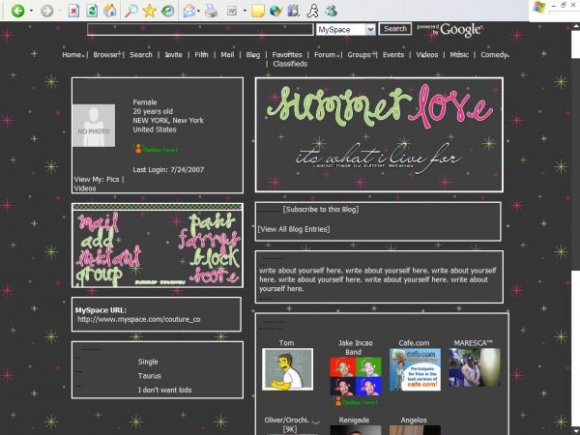Click the vertical page scrollbar

click(x=576, y=229)
